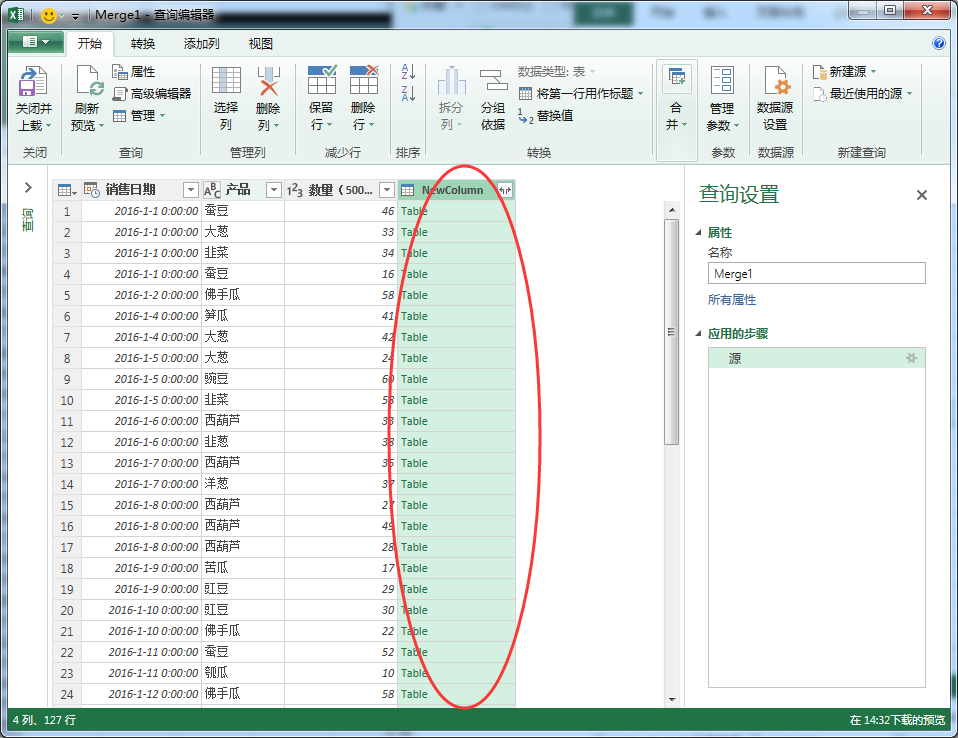Click the 所有属性 (All Properties) link
The image size is (958, 738).
coord(732,300)
